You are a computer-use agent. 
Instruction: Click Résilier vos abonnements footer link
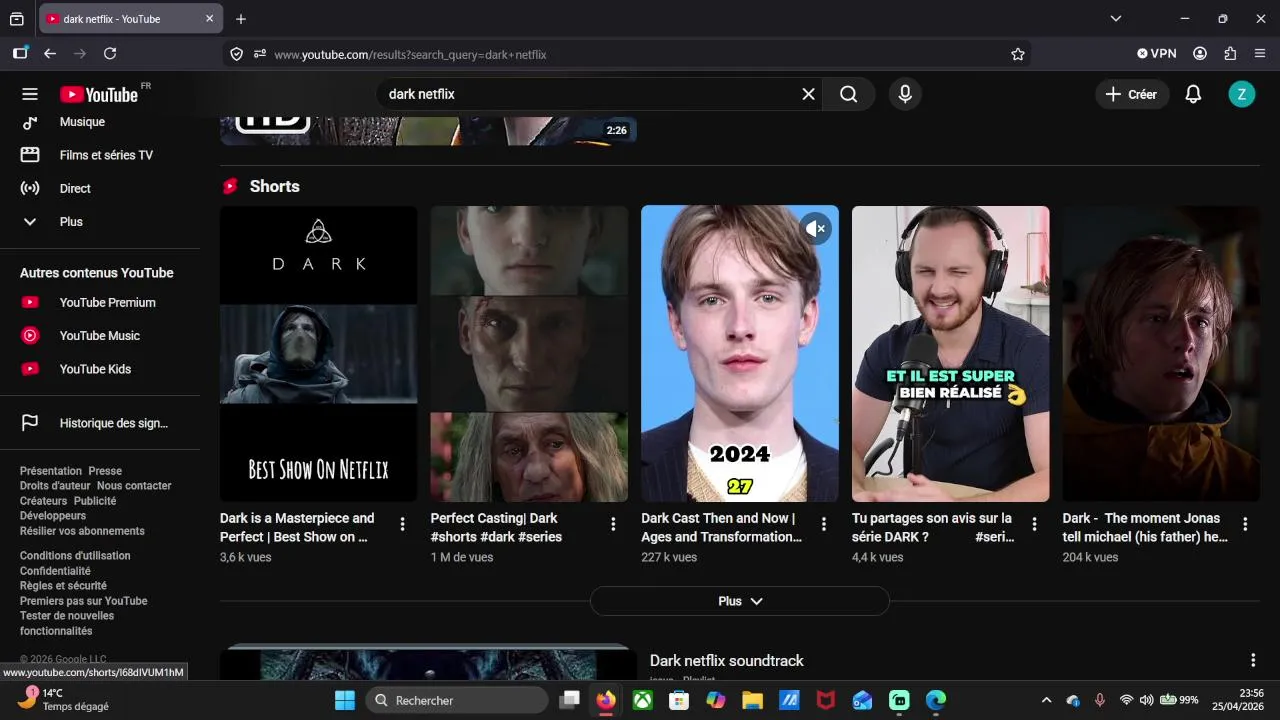tap(82, 531)
